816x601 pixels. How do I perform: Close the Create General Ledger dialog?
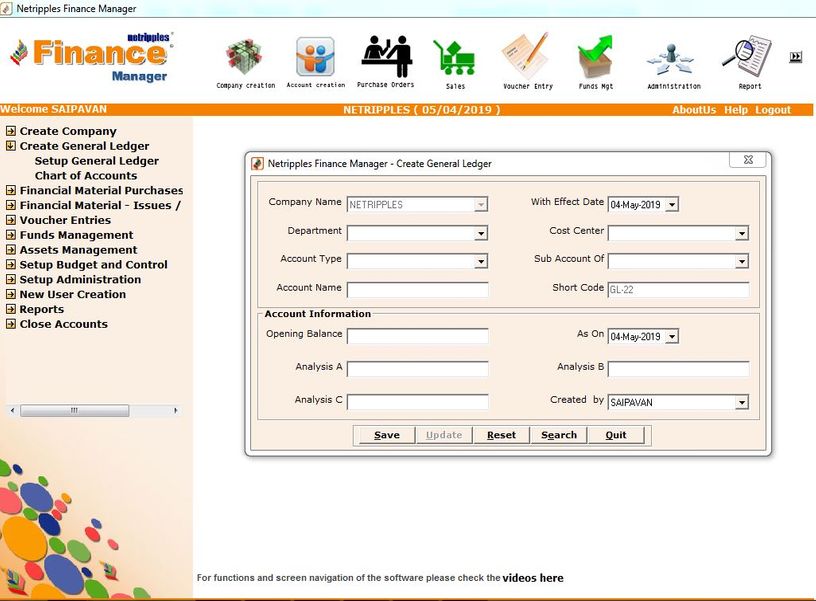(748, 160)
